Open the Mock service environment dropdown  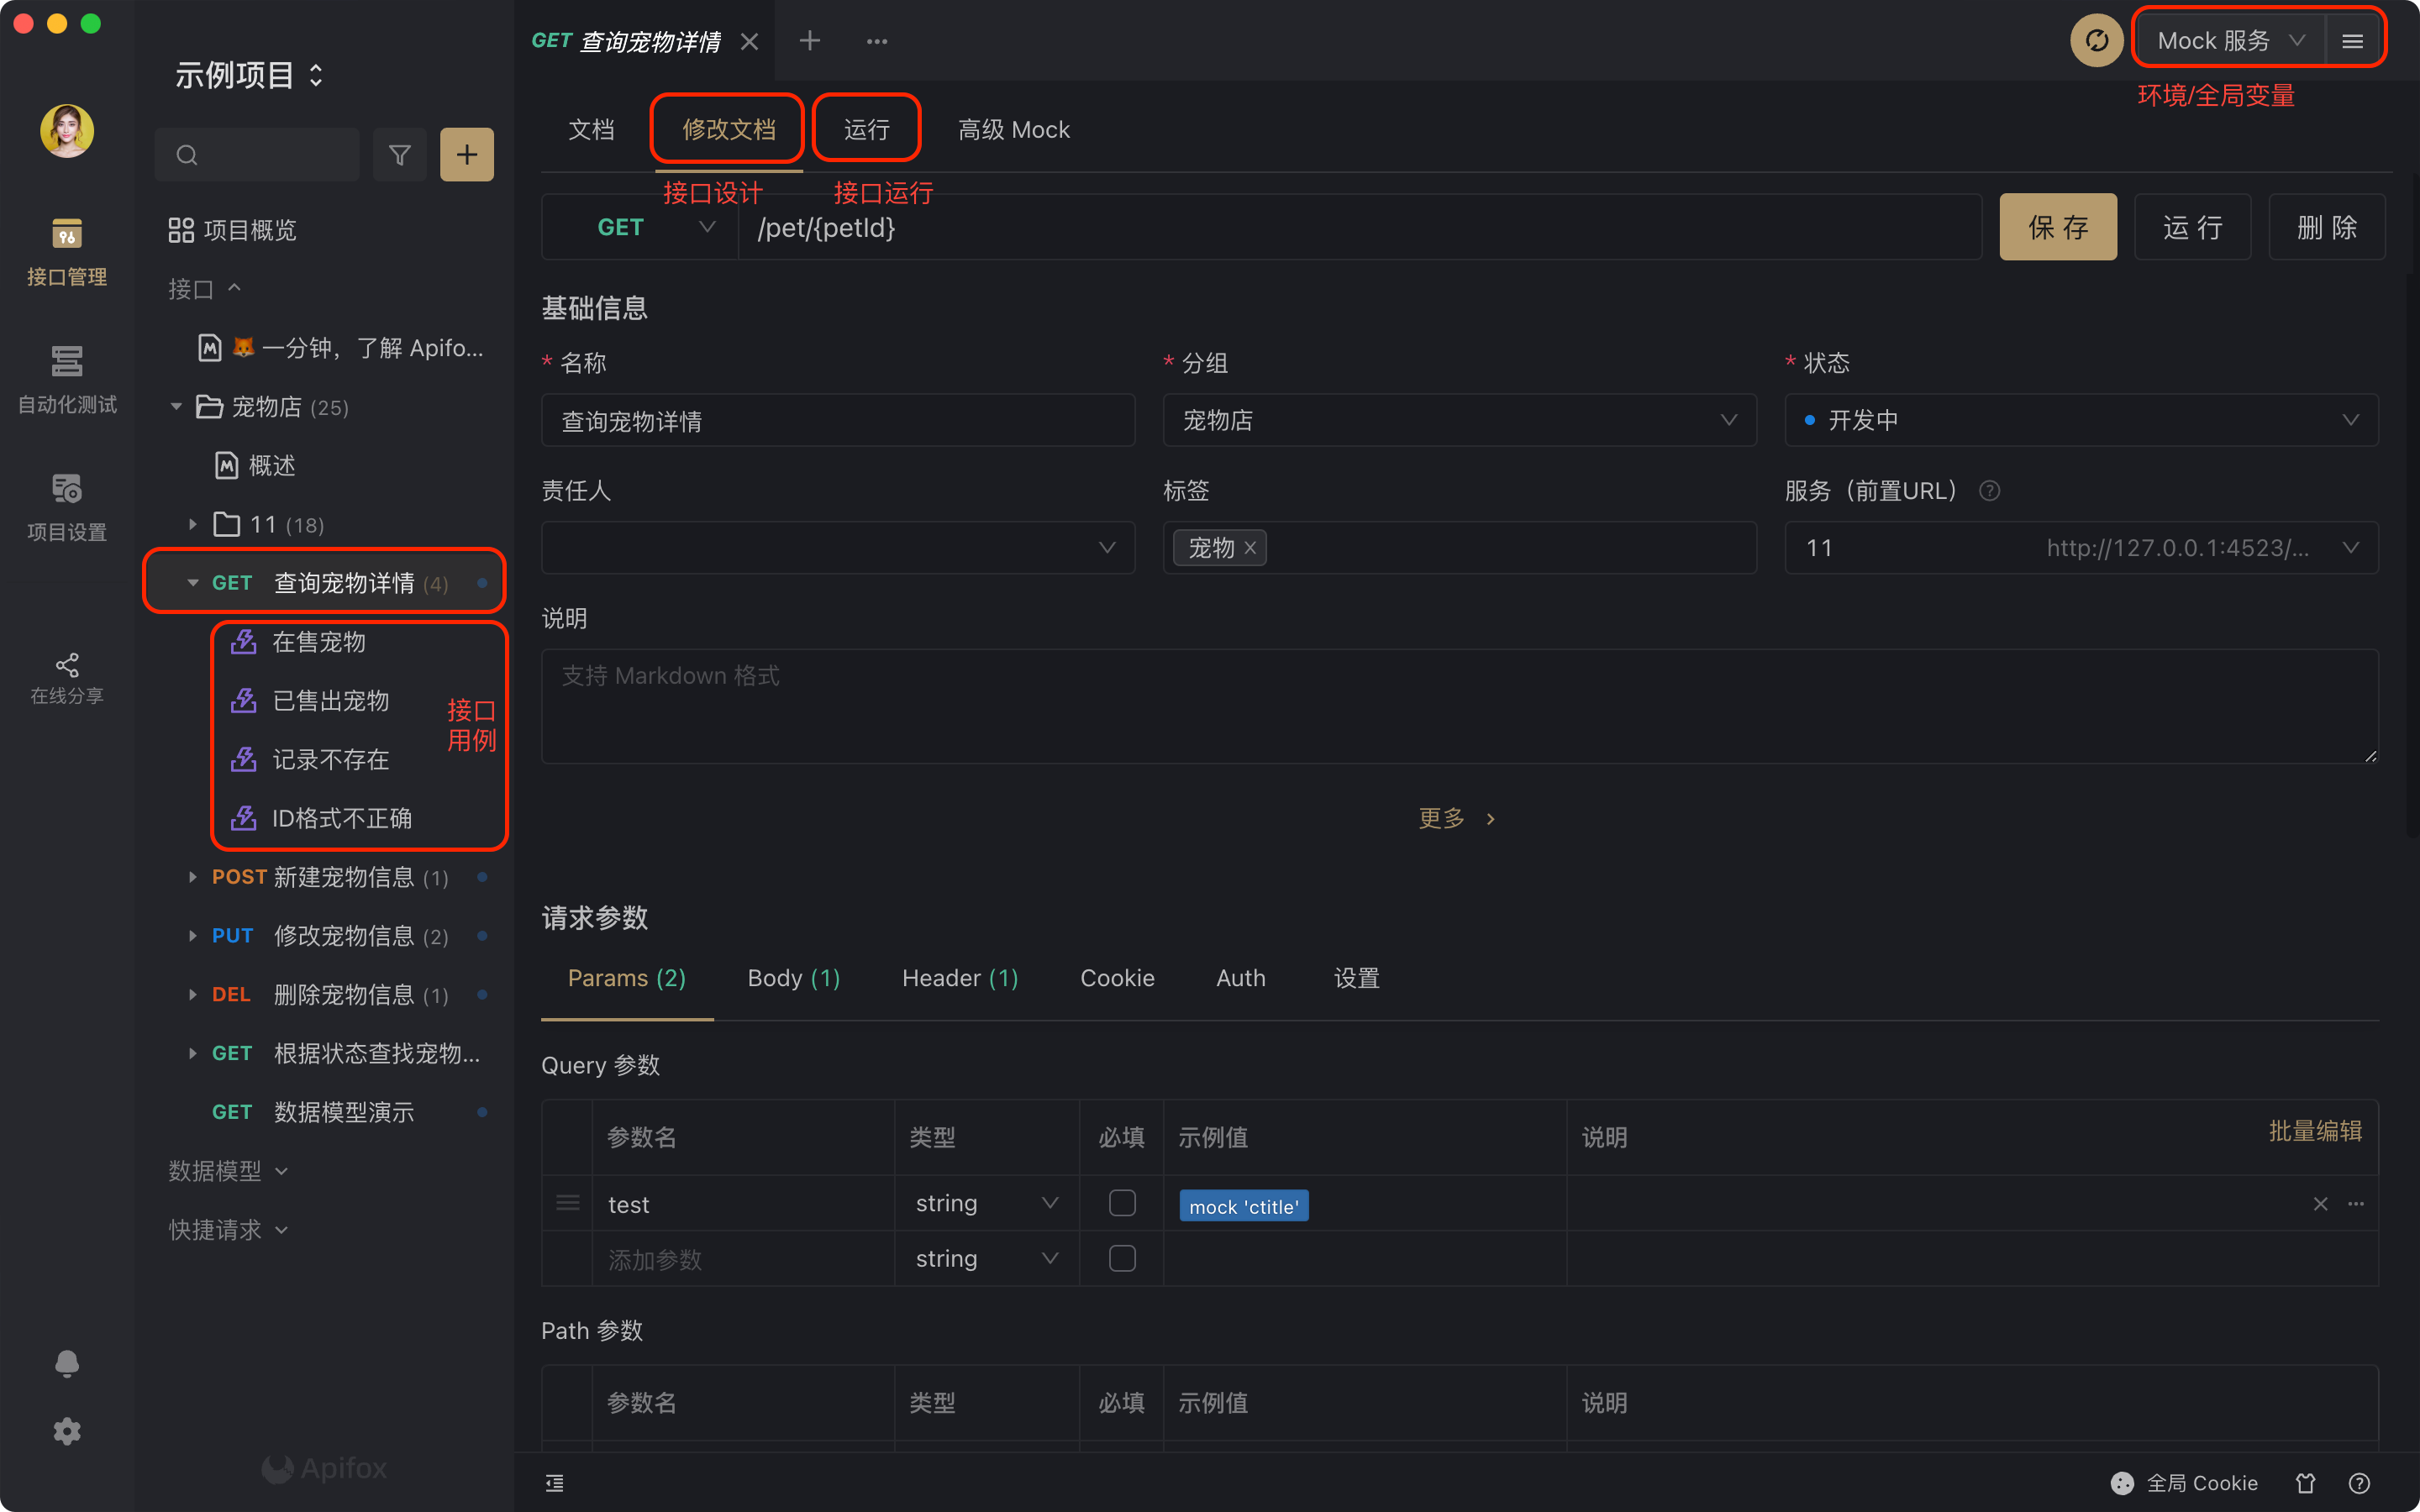(x=2230, y=41)
